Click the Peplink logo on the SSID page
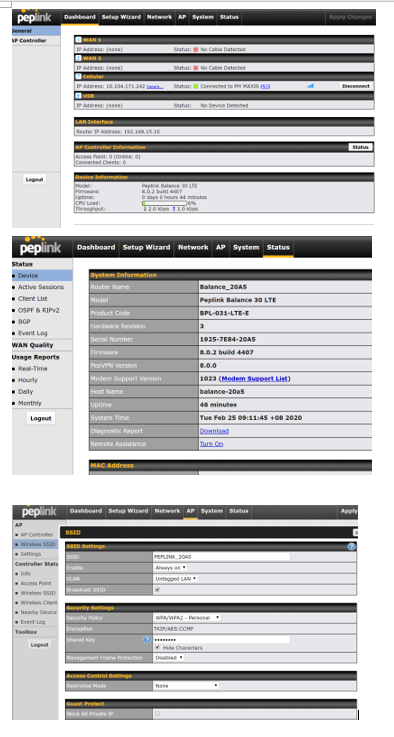 (39, 511)
